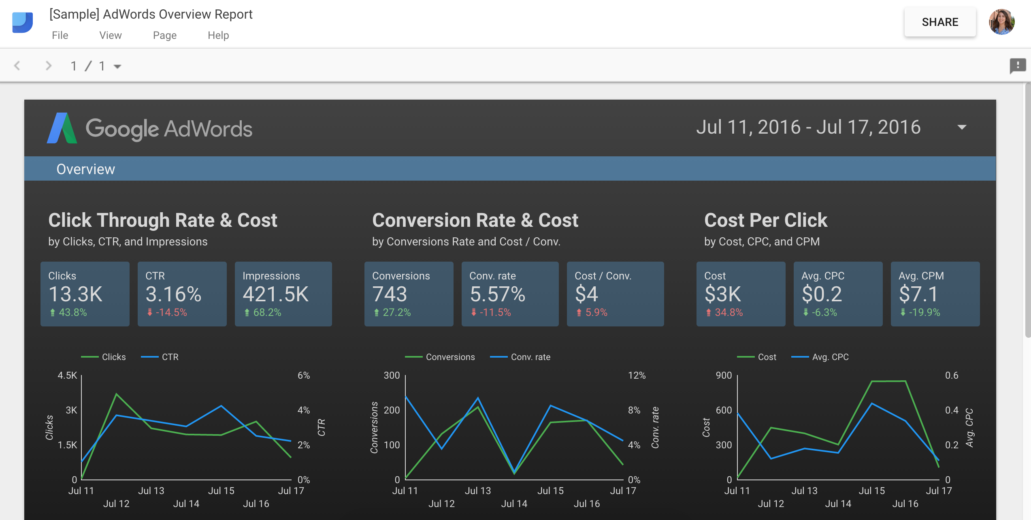Screen dimensions: 1031x520
Task: Select the Cost / Conv. $4 scorecard
Action: (x=615, y=294)
